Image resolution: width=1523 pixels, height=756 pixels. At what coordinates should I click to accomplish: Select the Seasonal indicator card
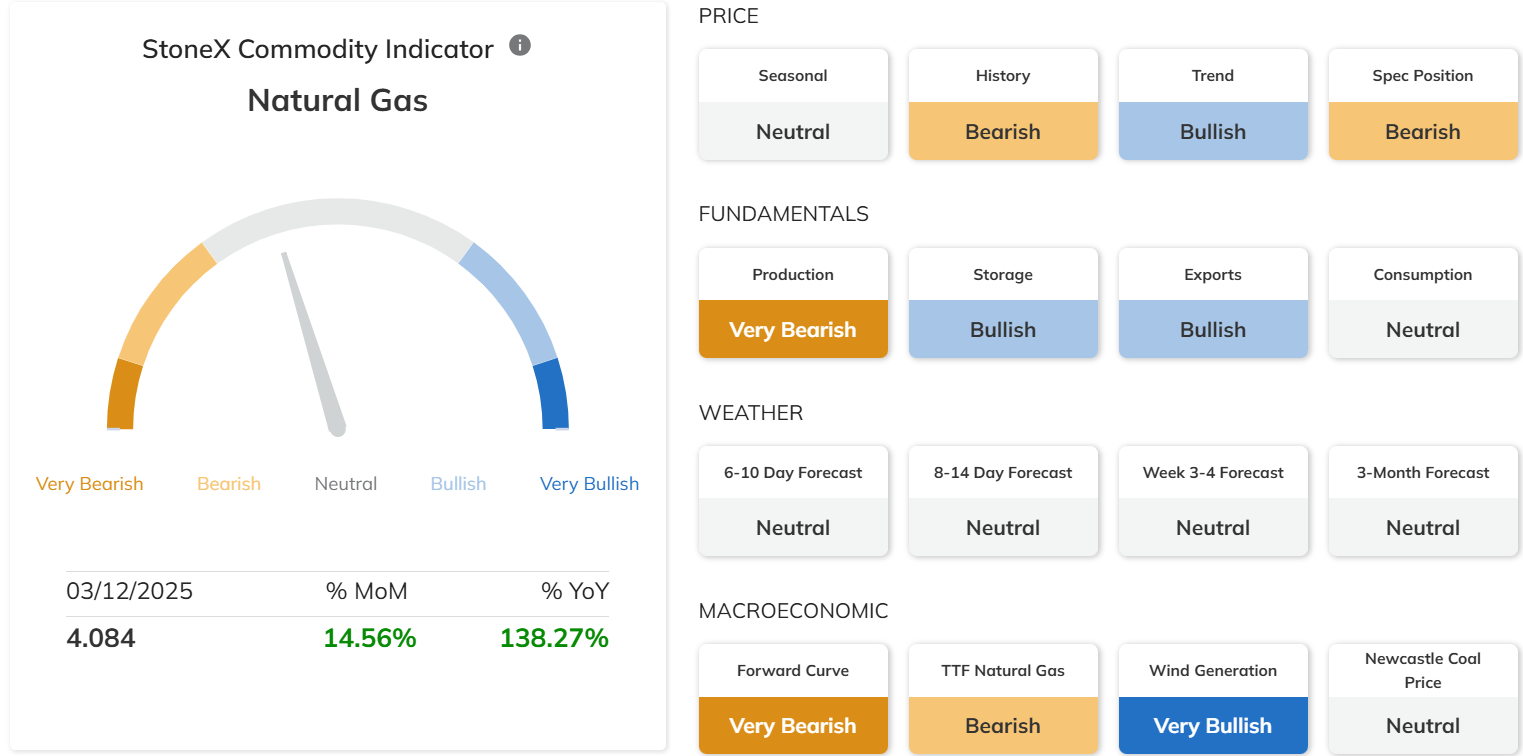tap(793, 105)
